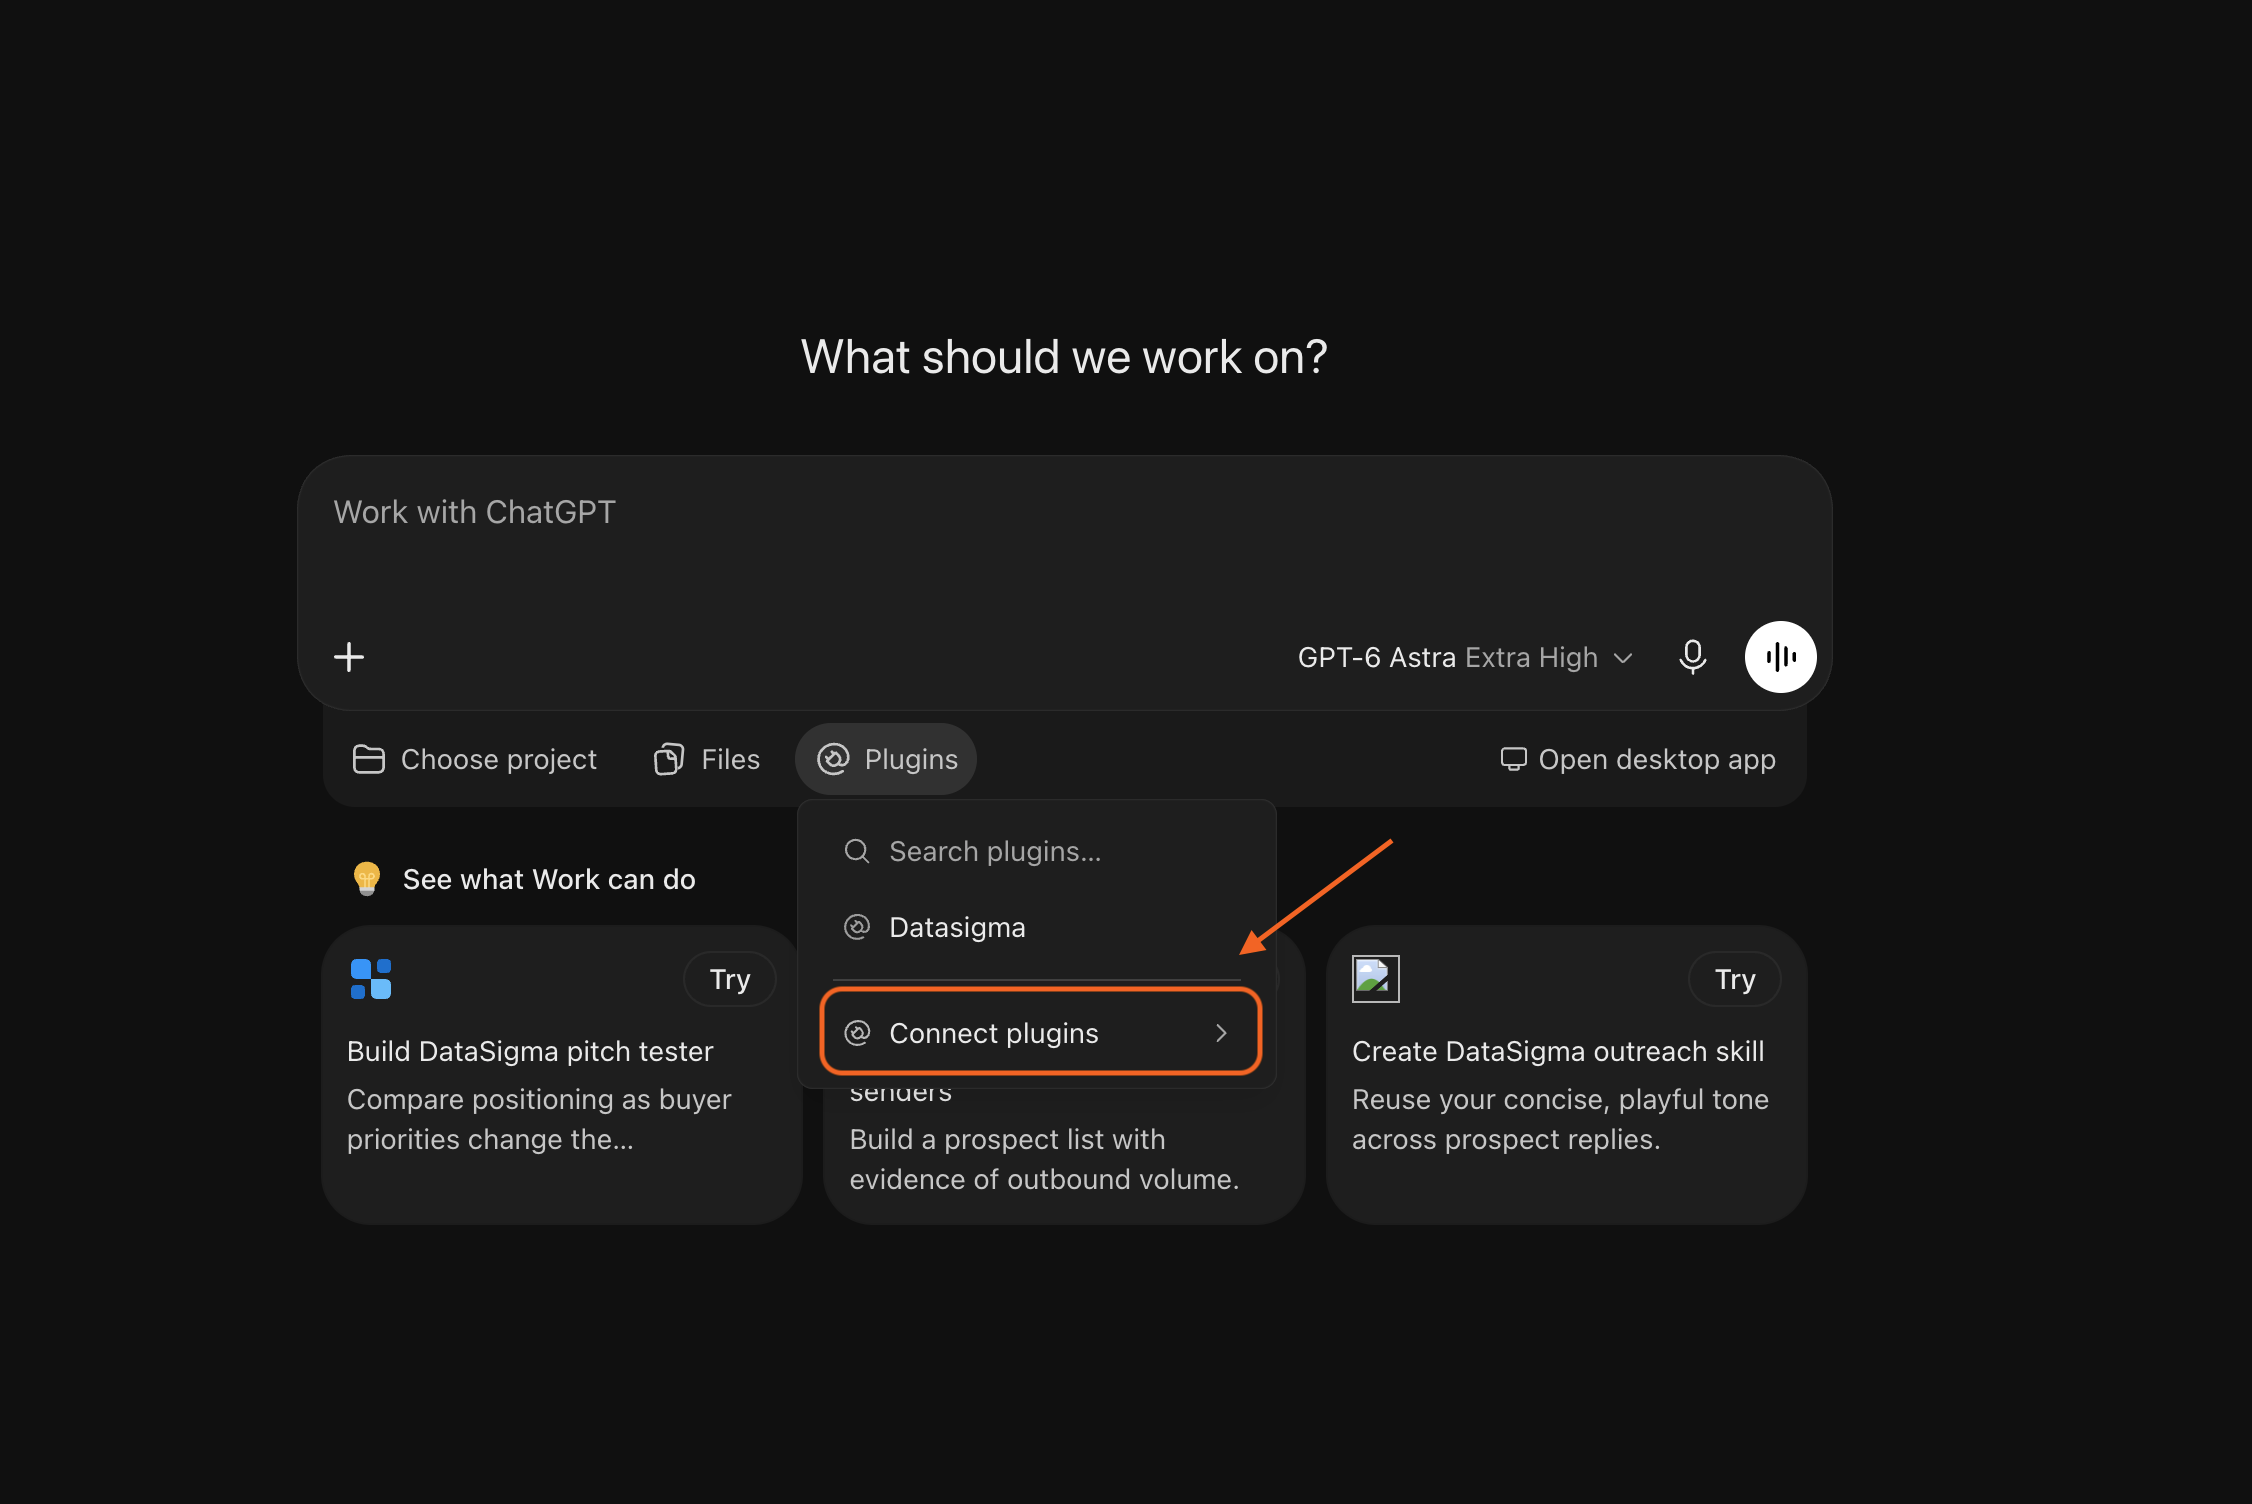Try the Create DataSigma outreach skill card

point(1734,979)
